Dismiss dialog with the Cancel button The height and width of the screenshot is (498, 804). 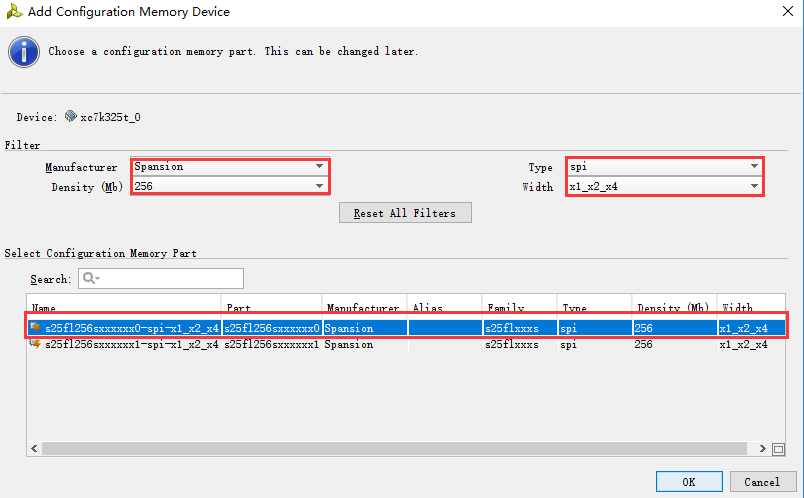[x=762, y=482]
